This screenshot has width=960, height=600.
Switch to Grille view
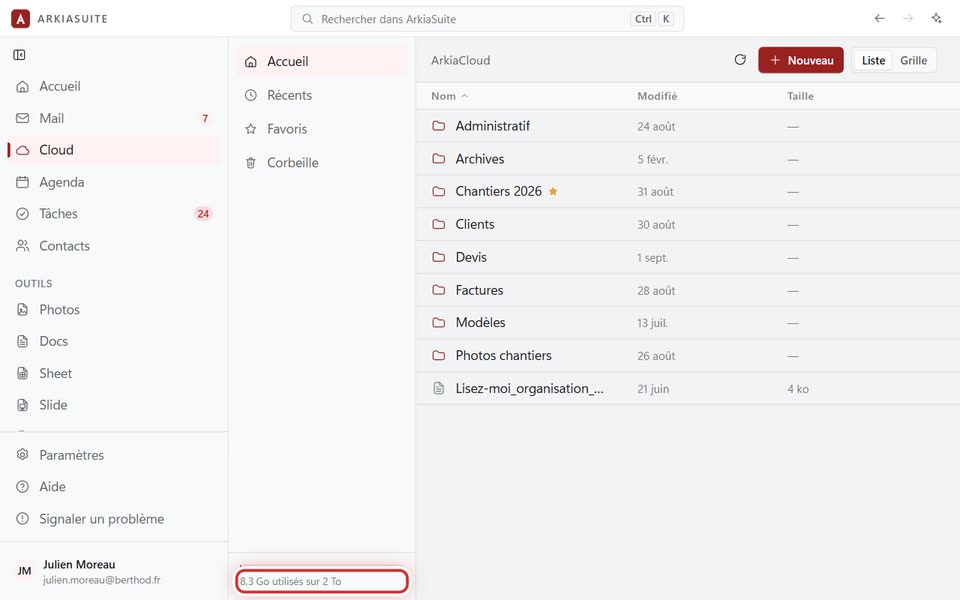click(913, 60)
